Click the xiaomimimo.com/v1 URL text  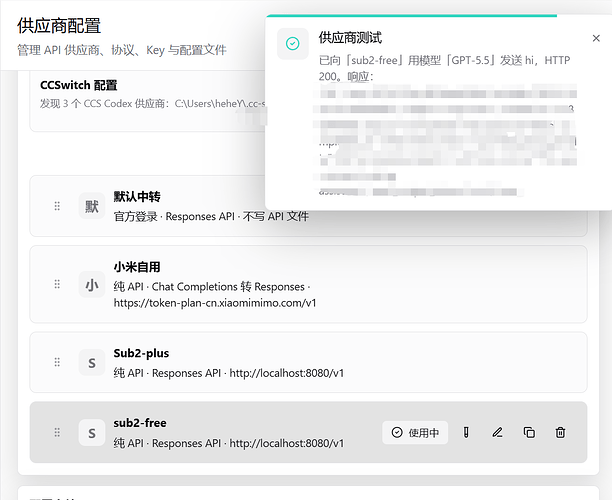click(x=215, y=303)
